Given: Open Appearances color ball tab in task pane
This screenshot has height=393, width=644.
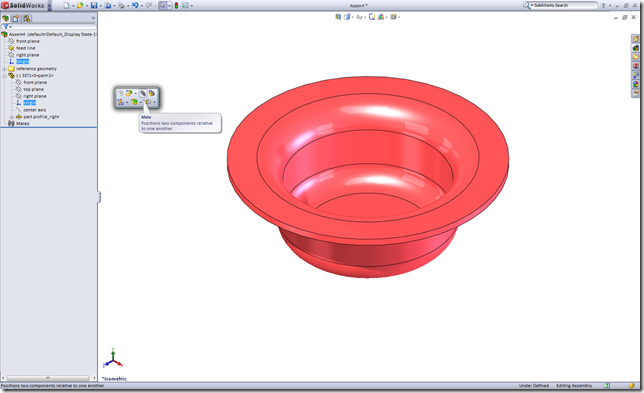Looking at the screenshot, I should pyautogui.click(x=635, y=84).
